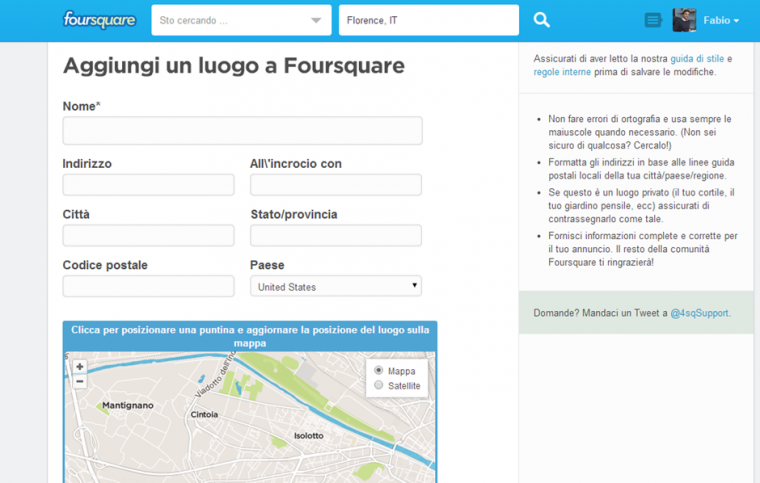Click the Cintoia label on the map
The height and width of the screenshot is (483, 760).
(x=204, y=415)
